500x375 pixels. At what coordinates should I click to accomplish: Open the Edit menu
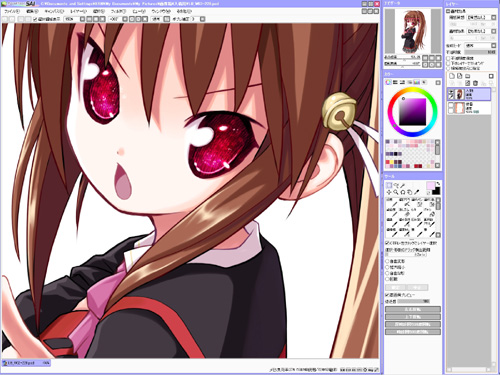point(33,11)
